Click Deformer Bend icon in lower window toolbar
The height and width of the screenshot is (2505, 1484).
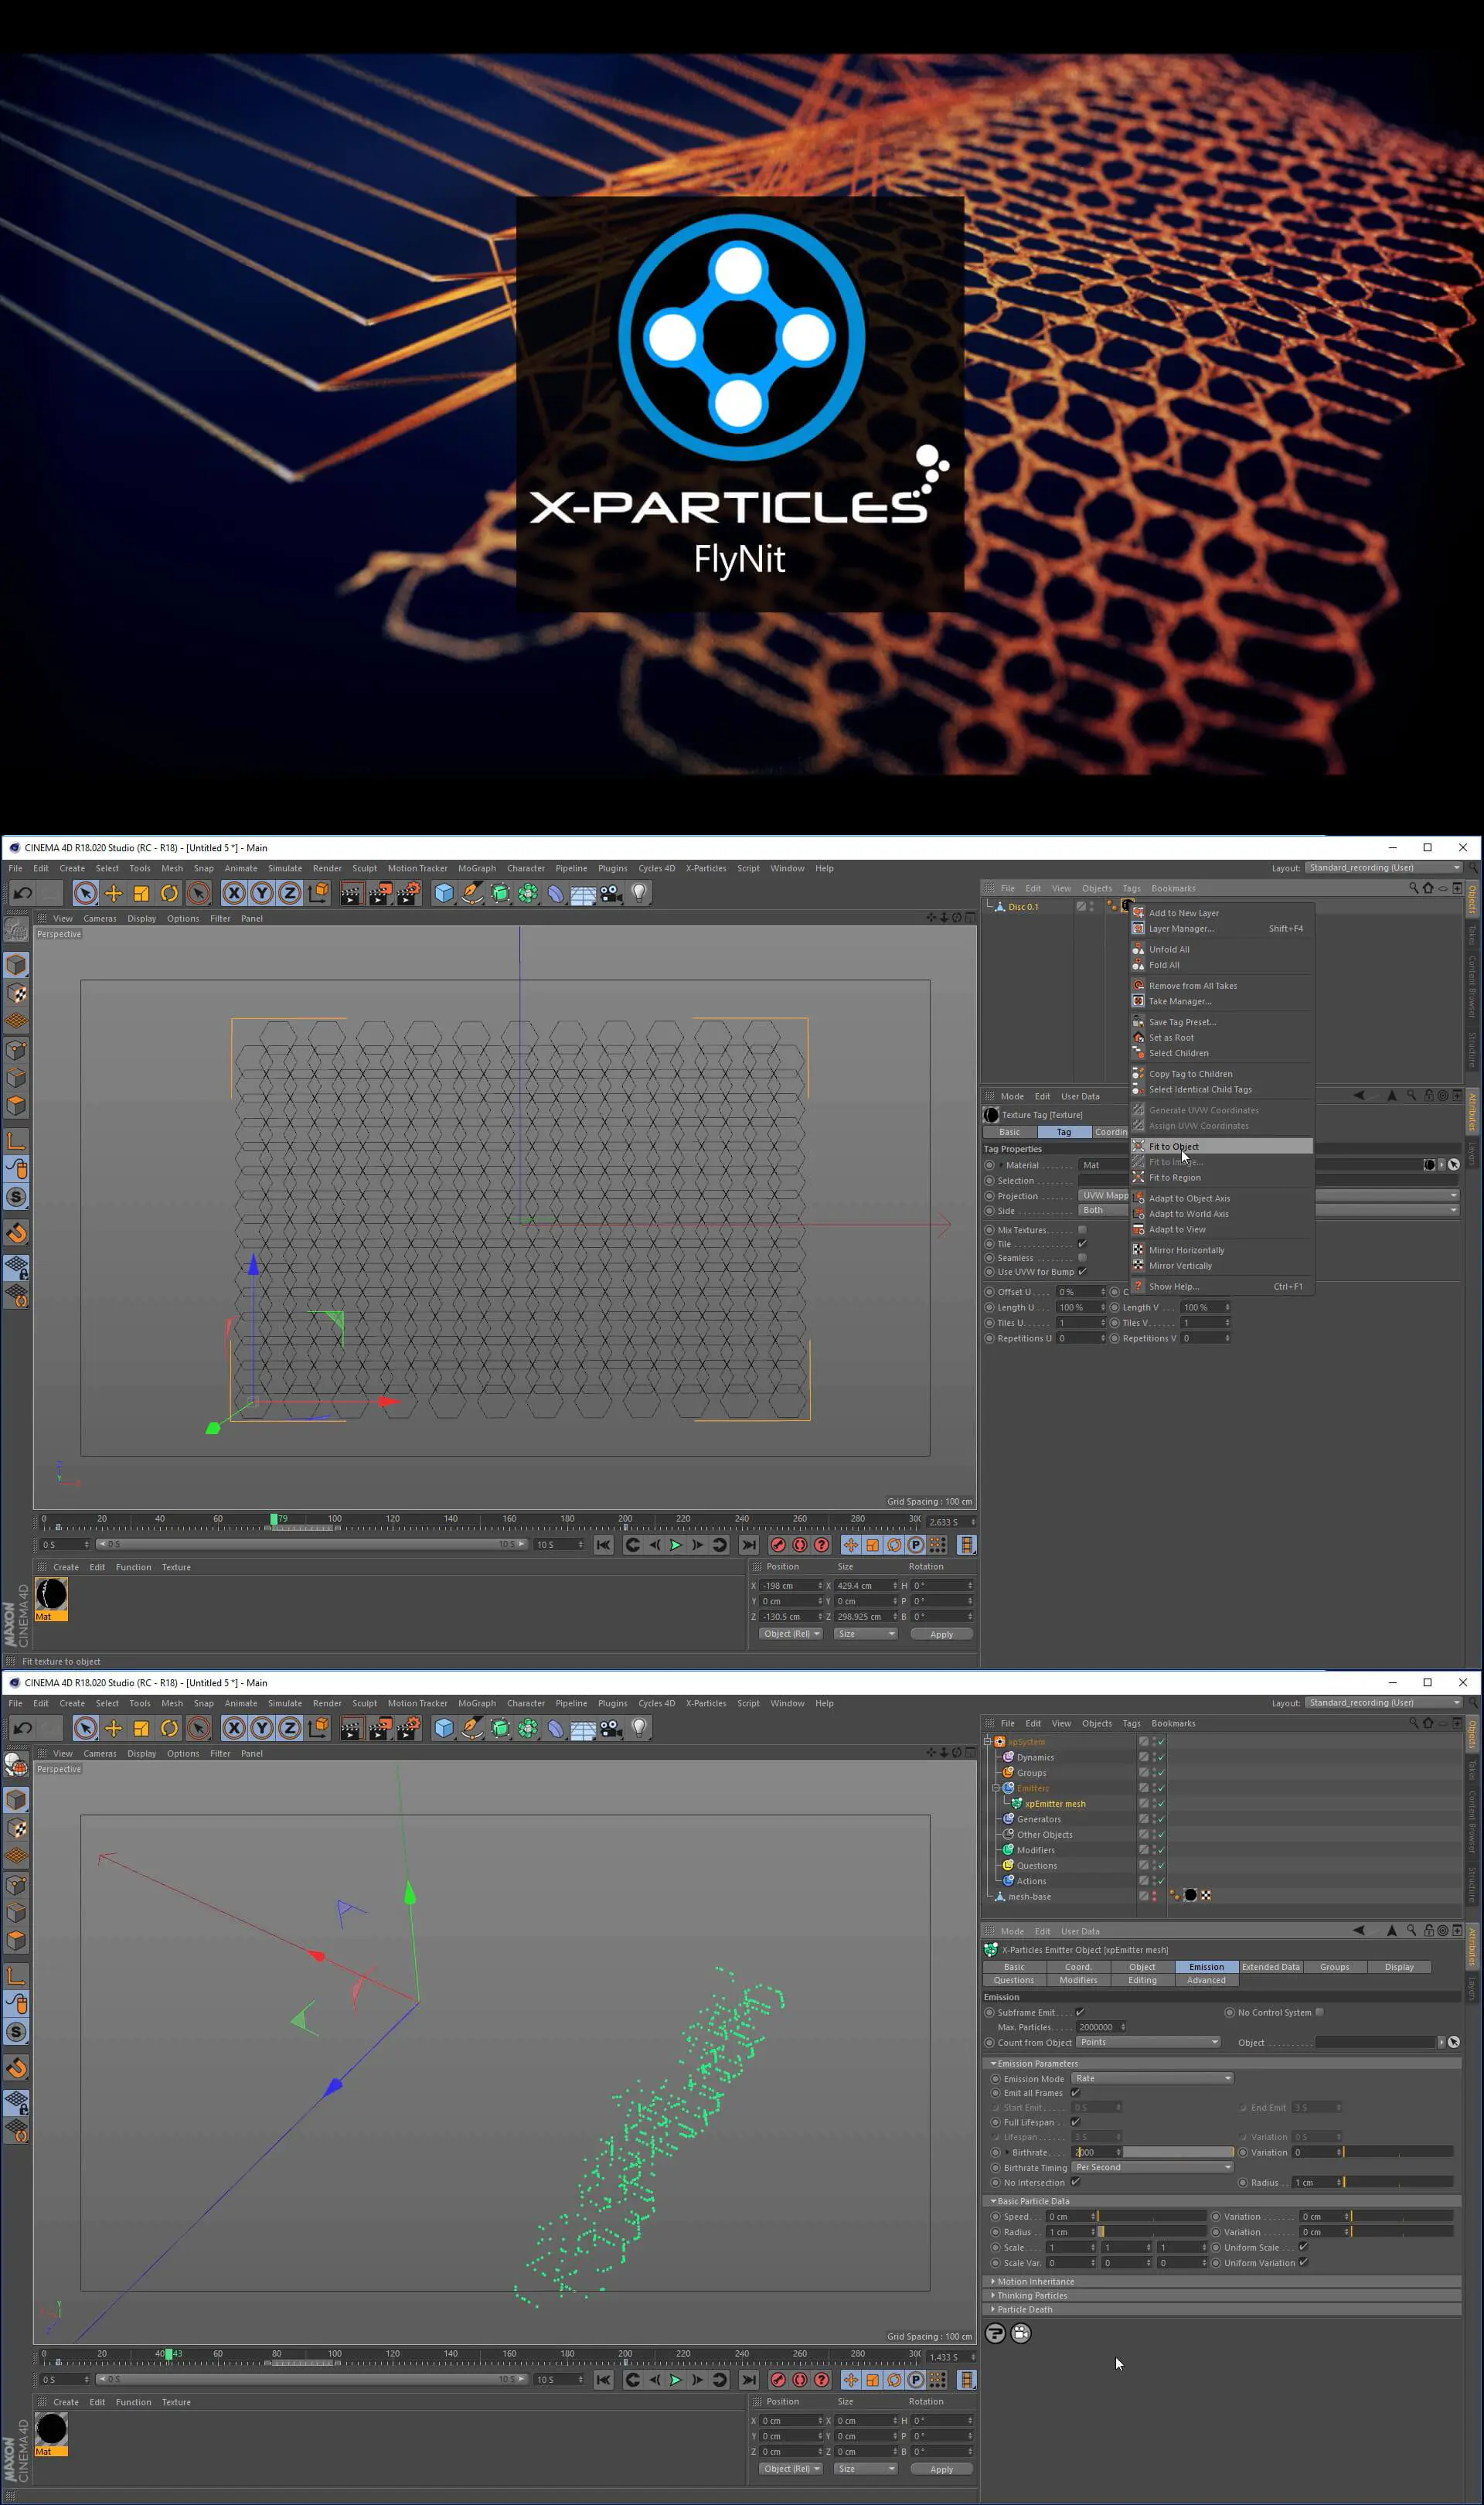coord(555,1728)
